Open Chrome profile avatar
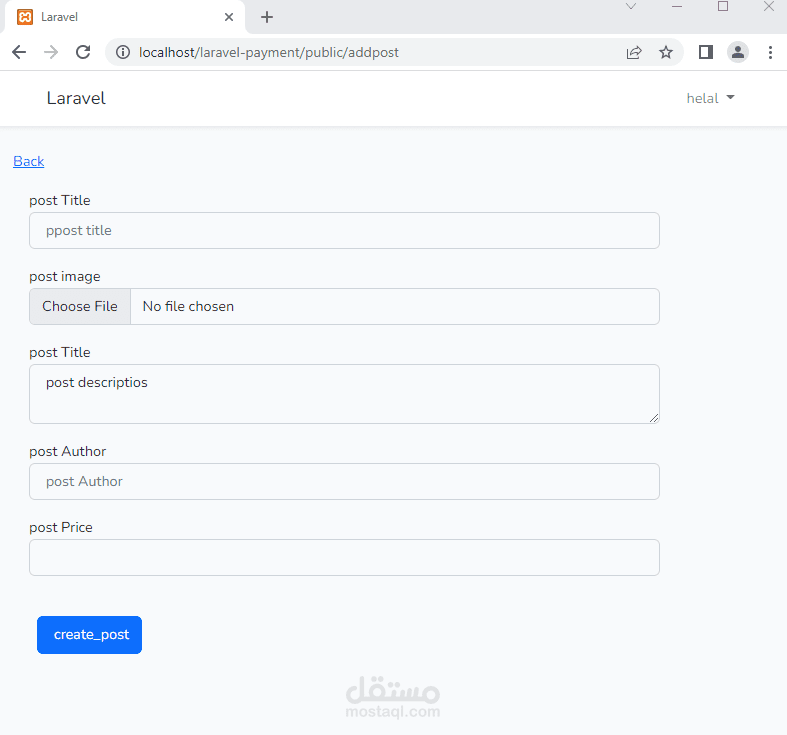Screen dimensions: 787x735 [x=738, y=52]
